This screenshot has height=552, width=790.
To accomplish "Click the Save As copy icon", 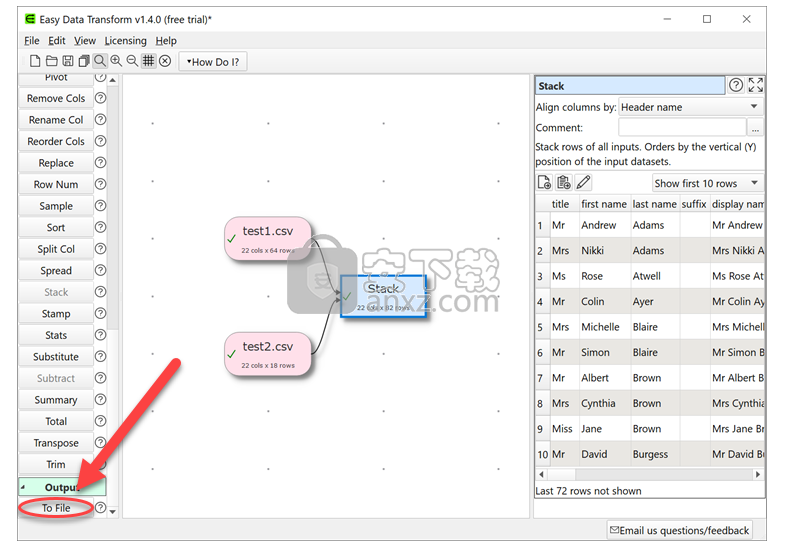I will [84, 61].
